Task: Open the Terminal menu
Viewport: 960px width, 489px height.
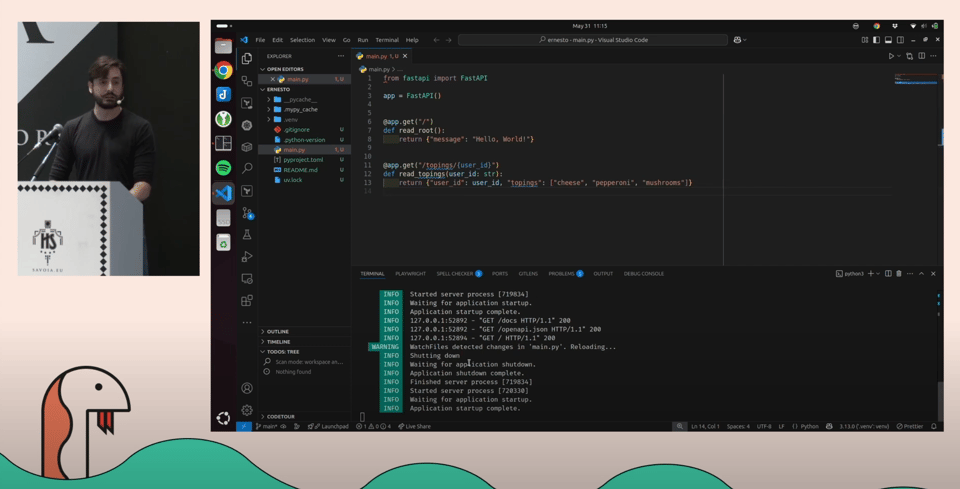Action: (387, 40)
